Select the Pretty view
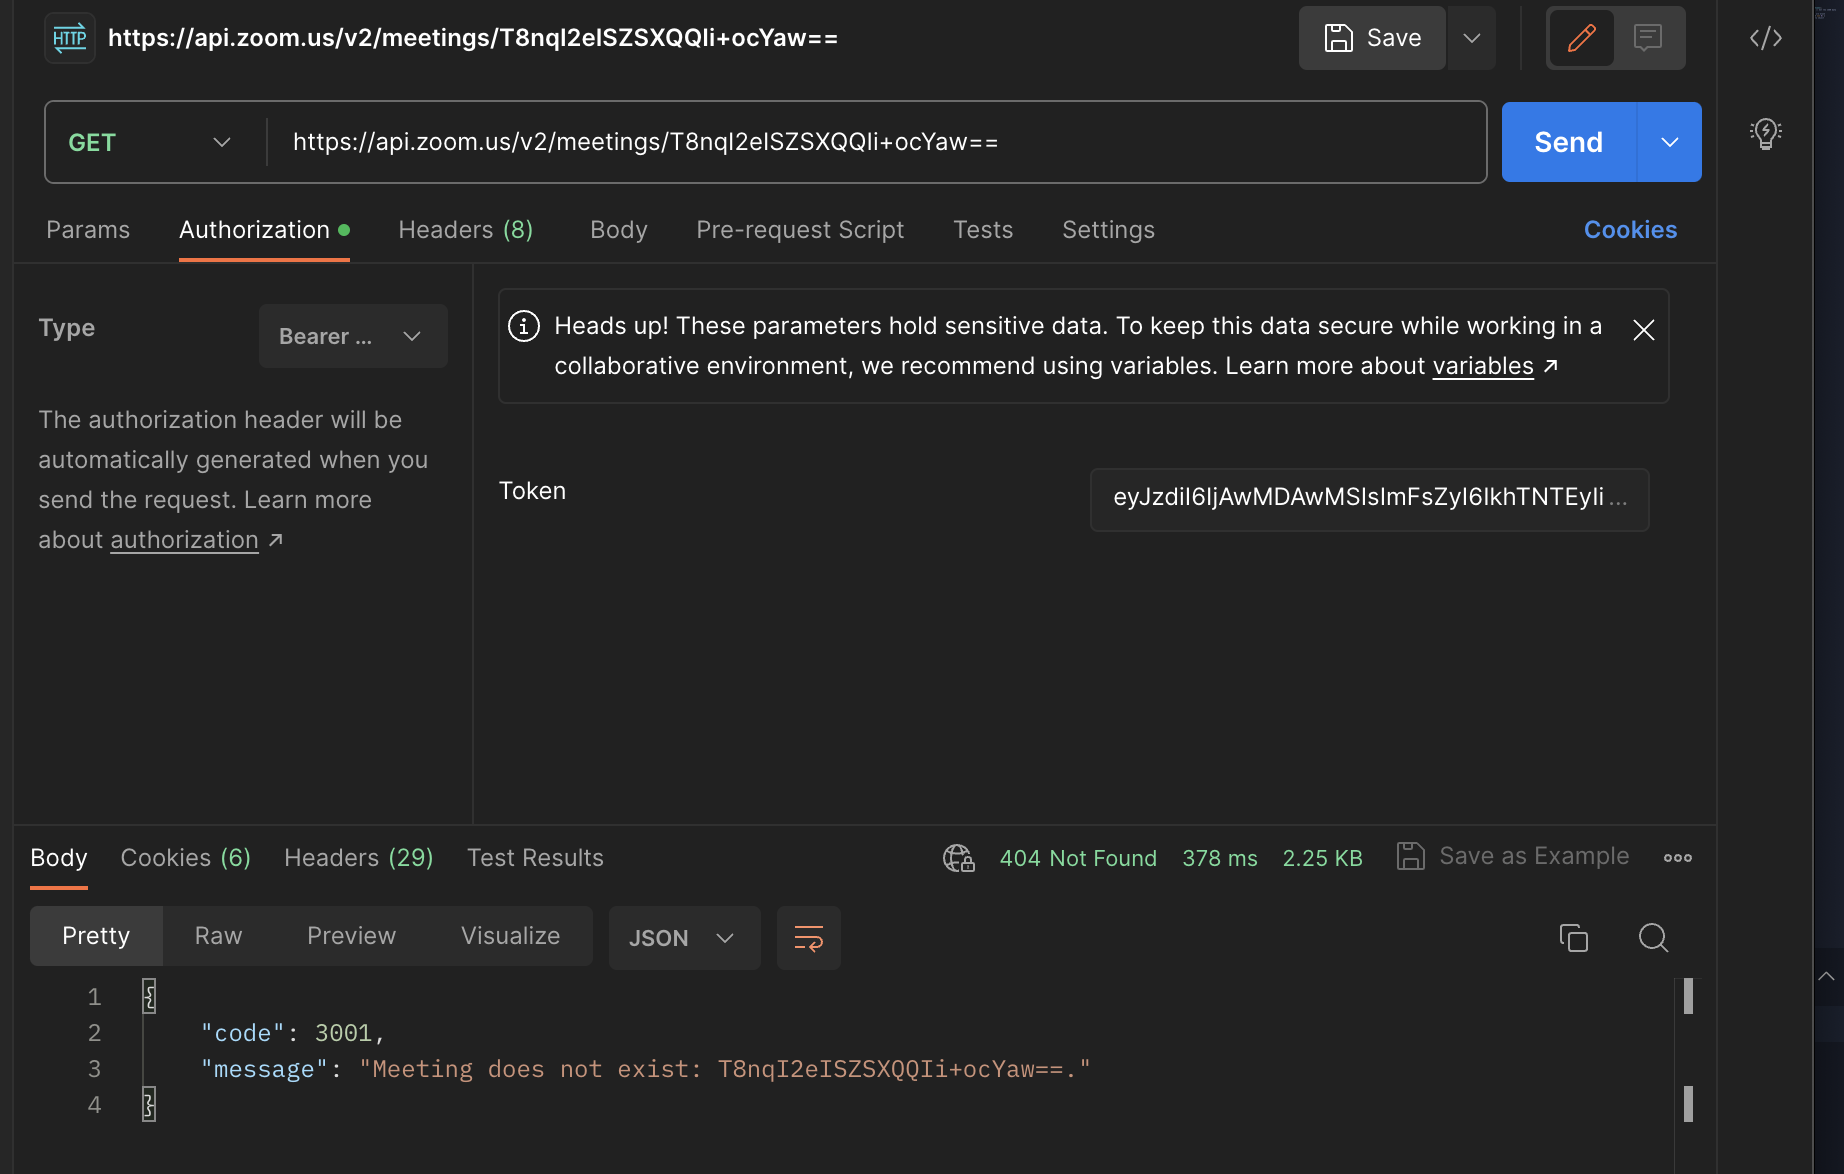 pyautogui.click(x=96, y=936)
